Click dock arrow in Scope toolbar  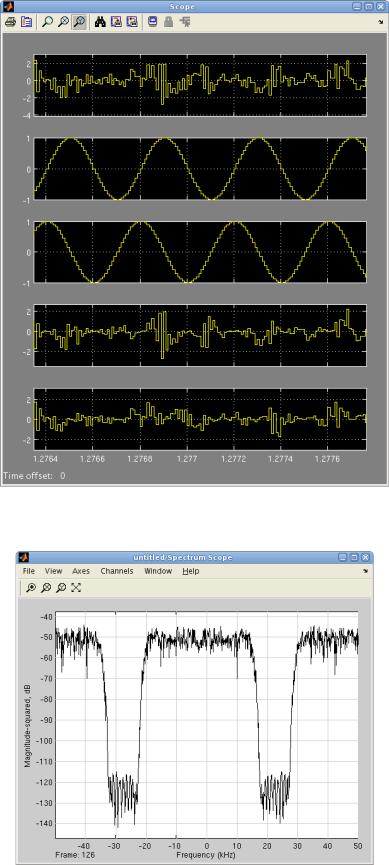(381, 22)
